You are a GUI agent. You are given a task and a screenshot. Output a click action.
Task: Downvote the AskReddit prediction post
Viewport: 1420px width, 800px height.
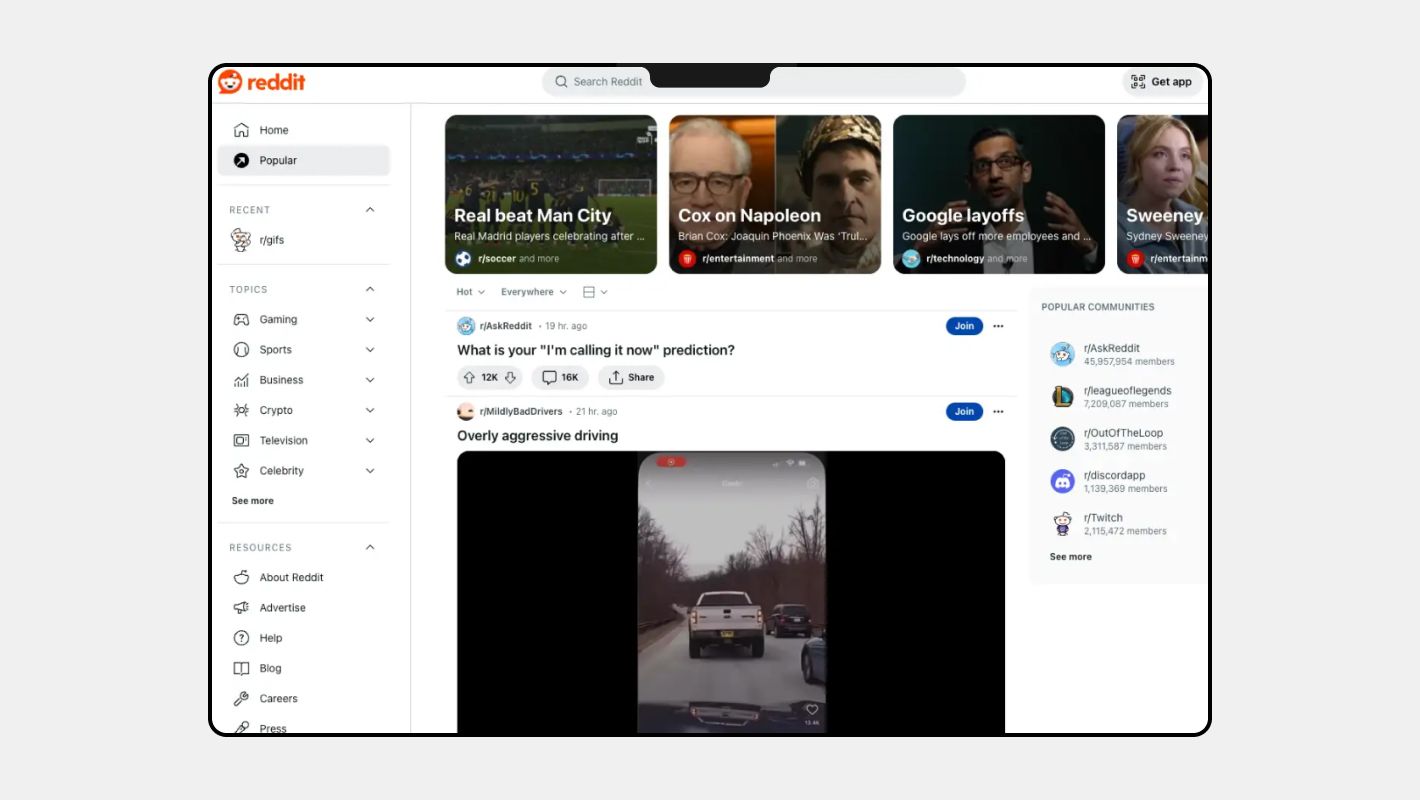point(510,378)
